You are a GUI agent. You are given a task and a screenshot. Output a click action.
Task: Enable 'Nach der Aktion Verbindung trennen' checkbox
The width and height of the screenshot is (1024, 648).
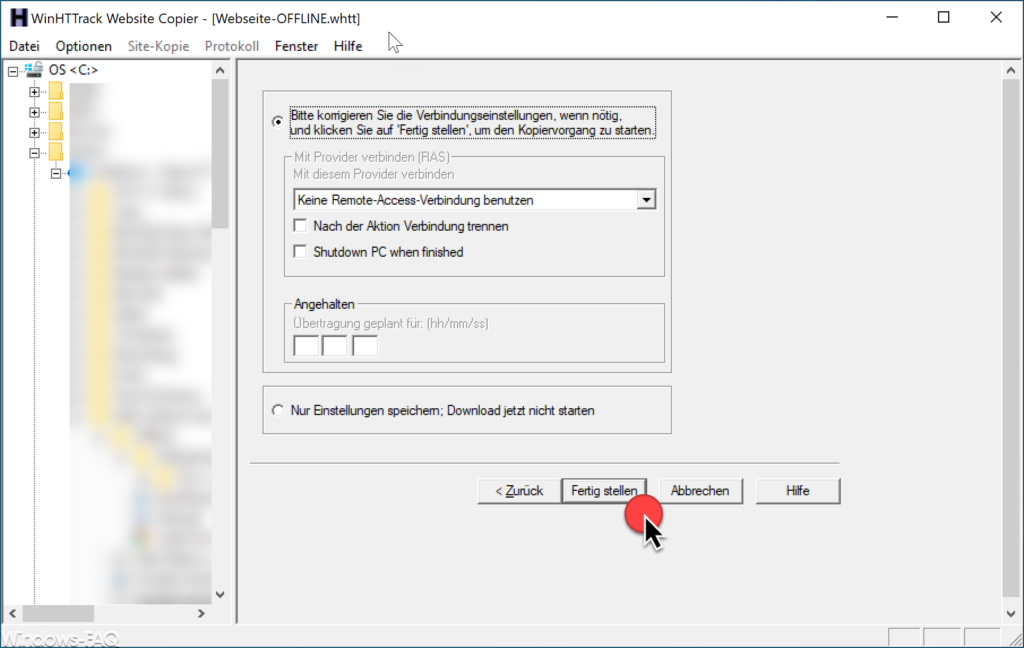(300, 226)
